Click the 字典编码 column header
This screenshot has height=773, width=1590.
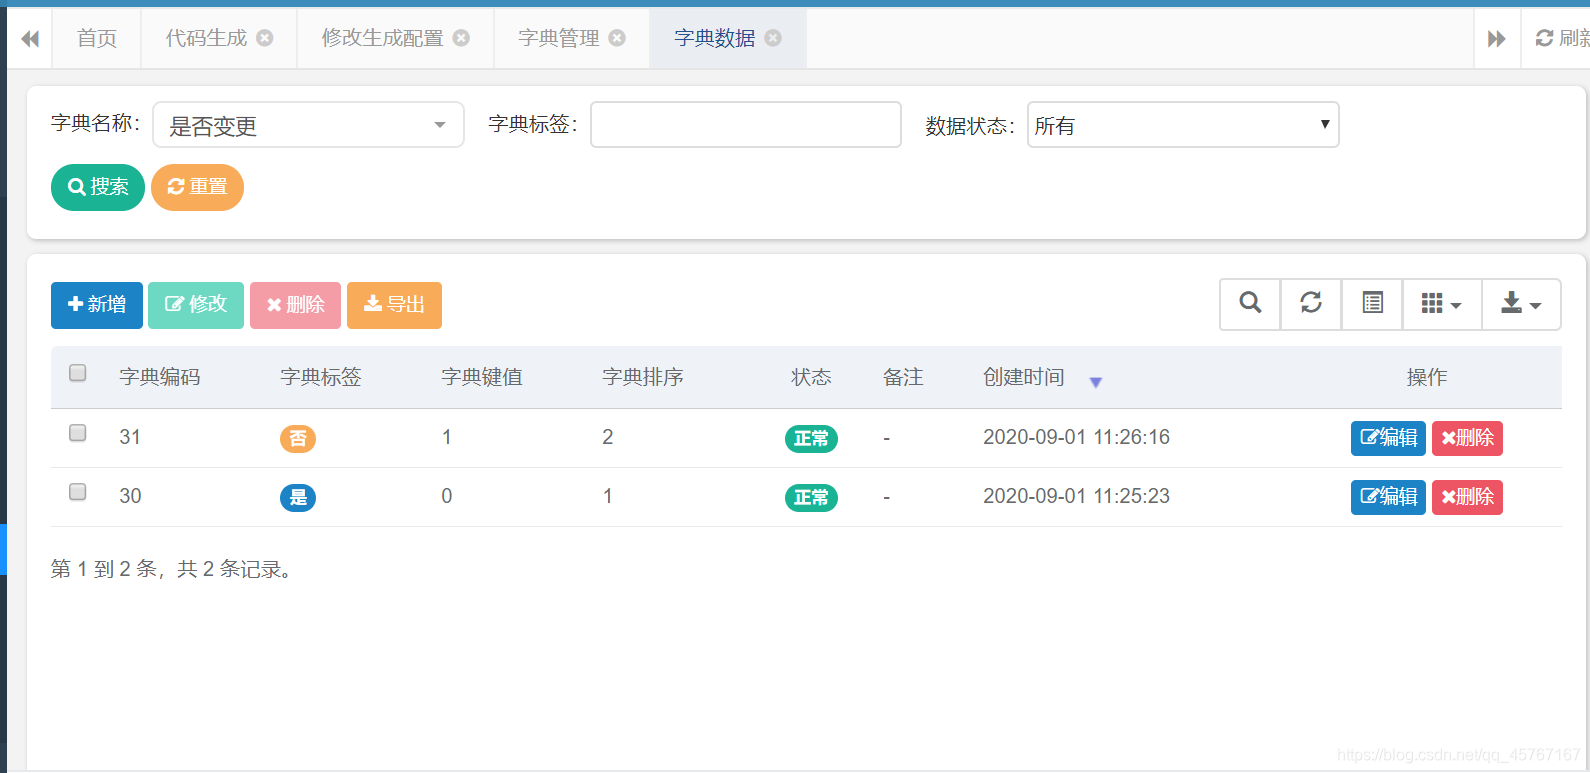point(160,377)
